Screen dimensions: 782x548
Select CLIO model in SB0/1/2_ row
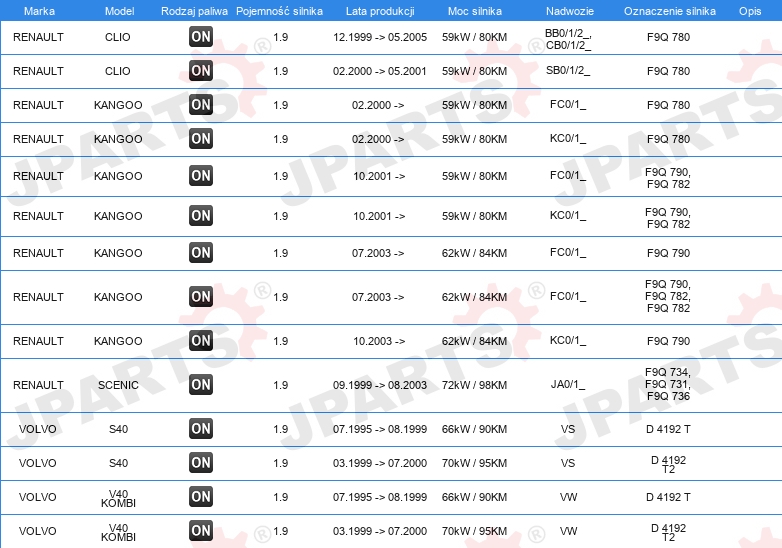coord(118,71)
